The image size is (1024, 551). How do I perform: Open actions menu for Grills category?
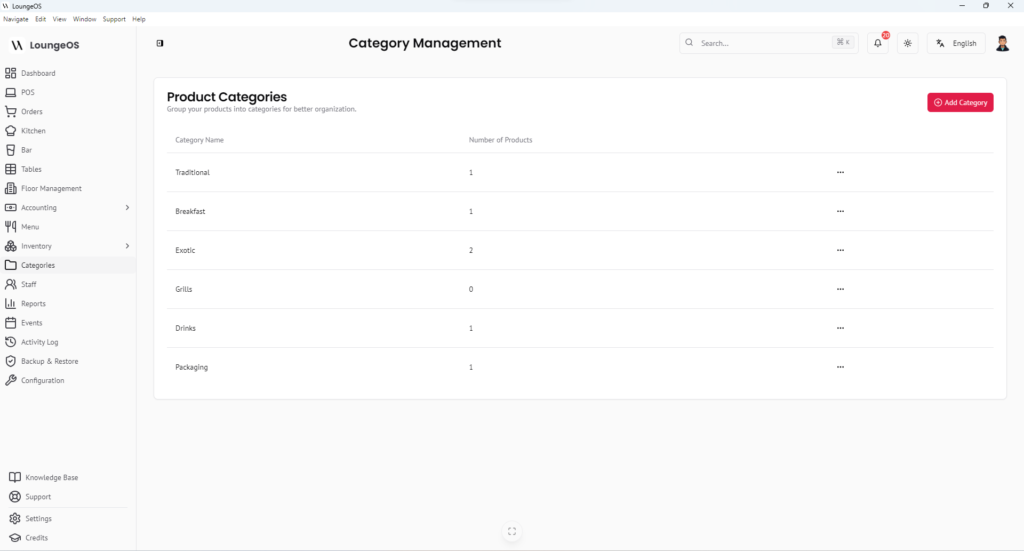[x=840, y=289]
